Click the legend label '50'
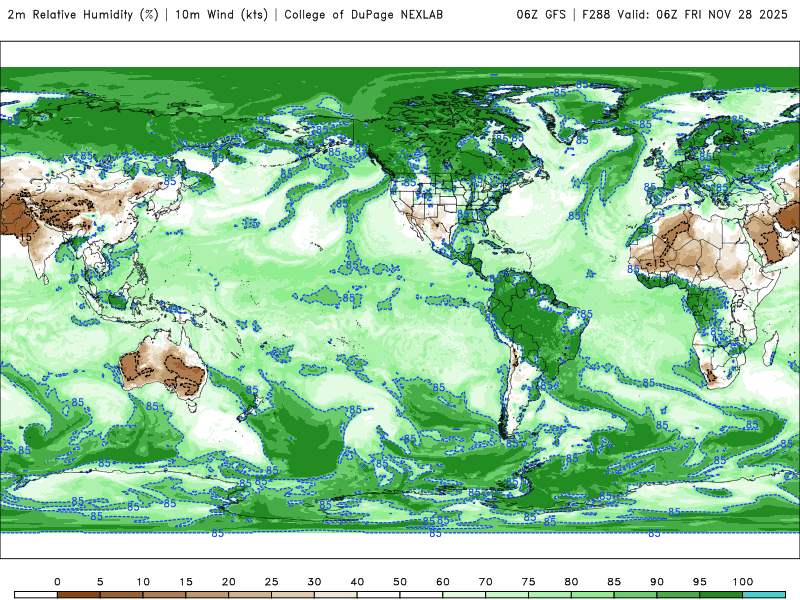 [x=400, y=582]
